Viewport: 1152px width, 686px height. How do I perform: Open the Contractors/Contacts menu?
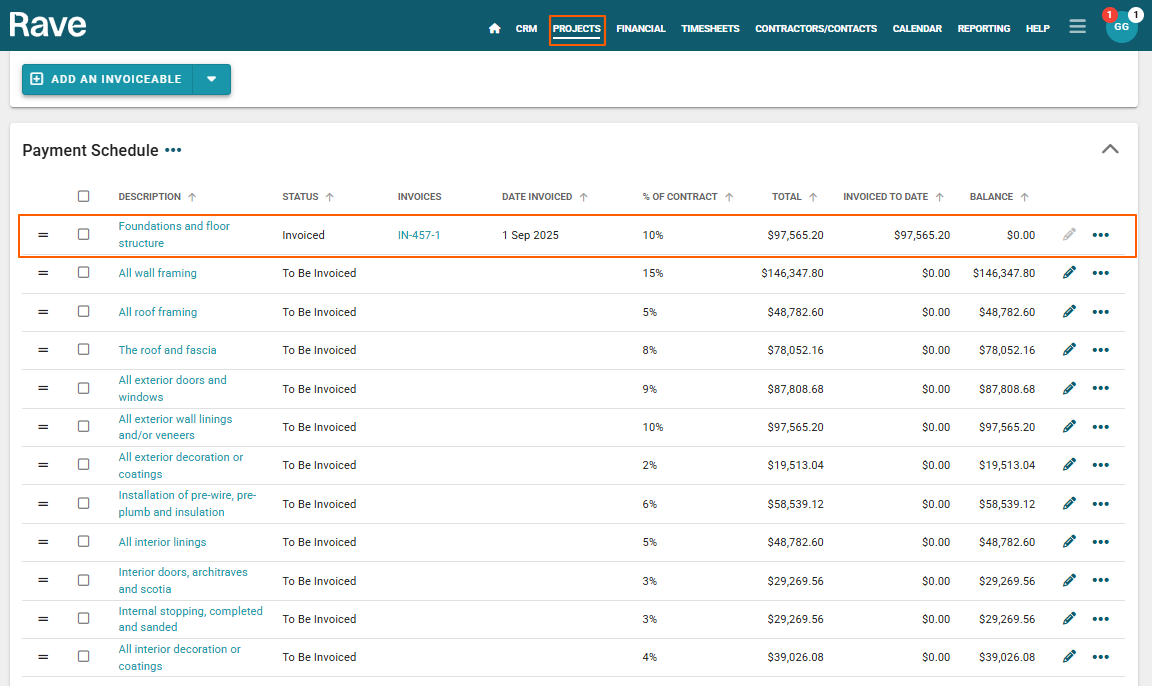tap(816, 29)
